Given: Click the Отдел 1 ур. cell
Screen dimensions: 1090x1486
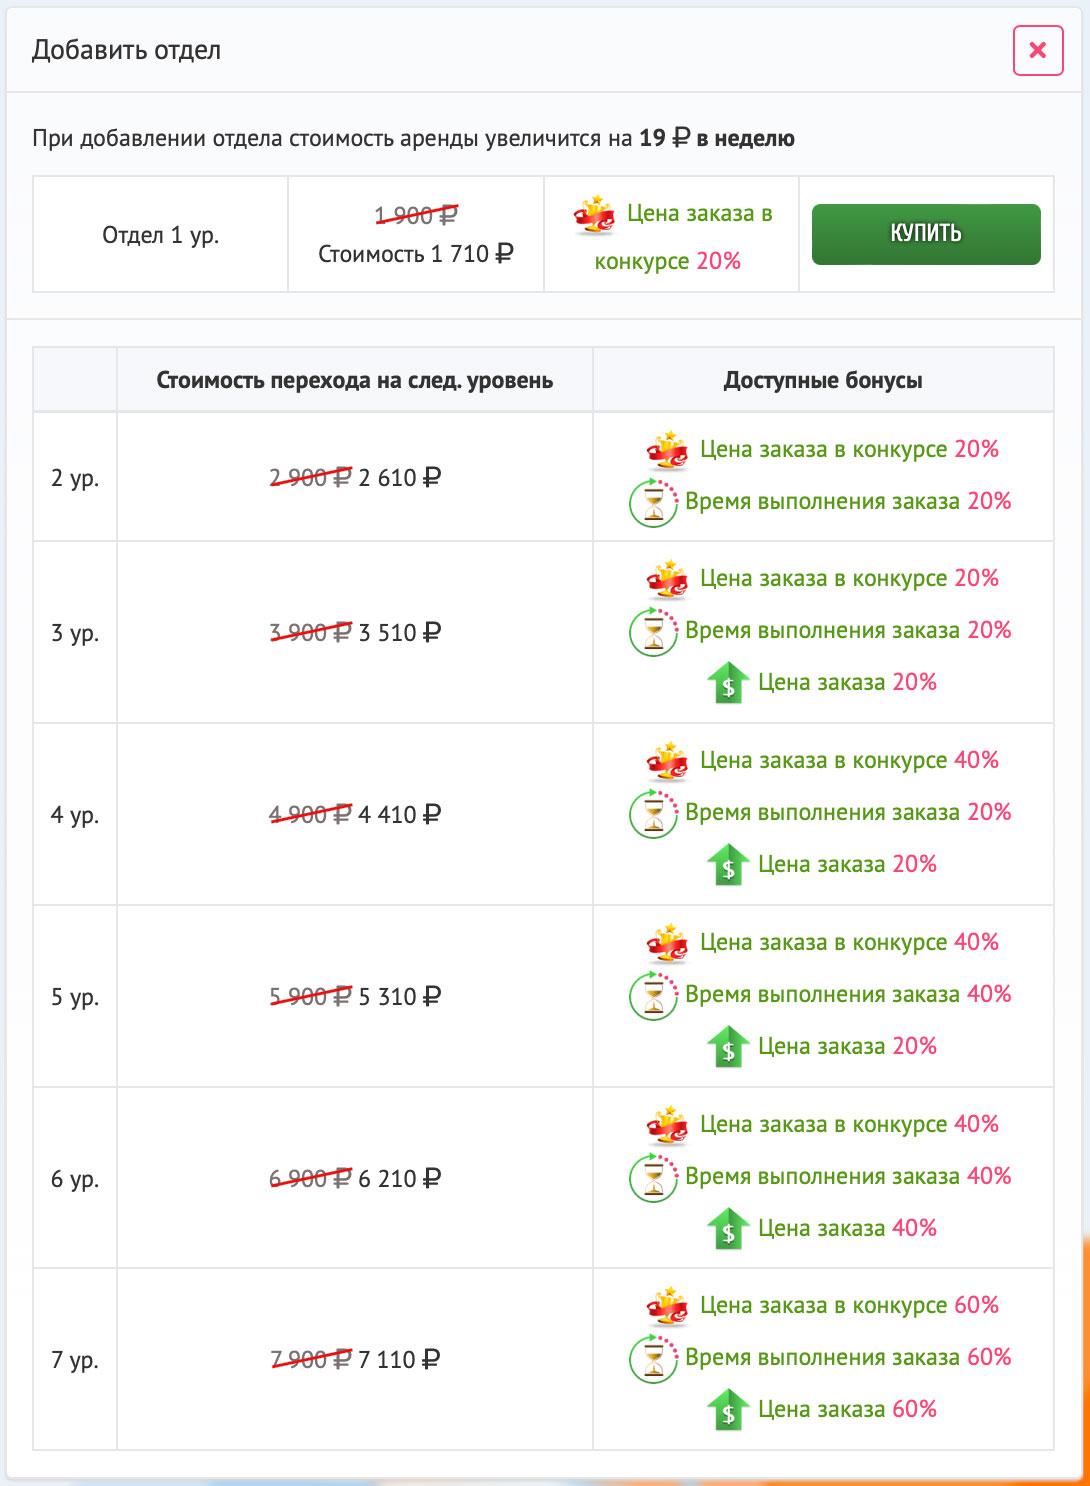Looking at the screenshot, I should tap(161, 235).
